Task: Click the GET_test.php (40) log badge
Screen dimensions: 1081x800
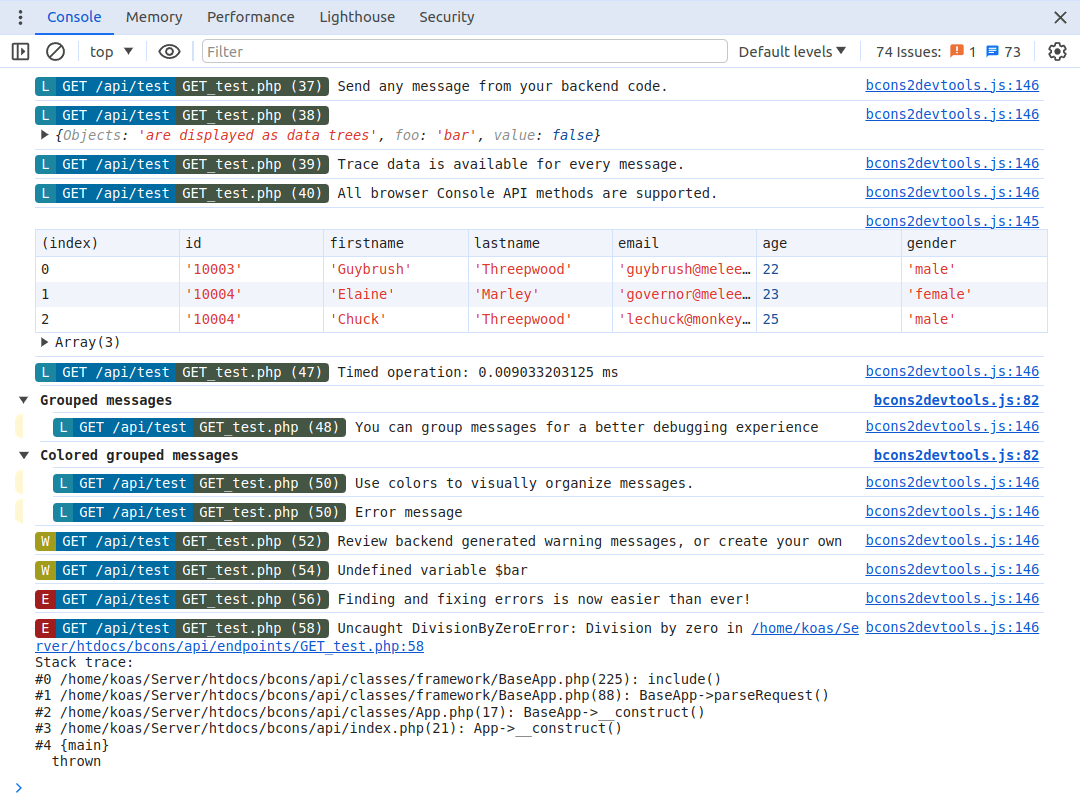Action: tap(252, 193)
